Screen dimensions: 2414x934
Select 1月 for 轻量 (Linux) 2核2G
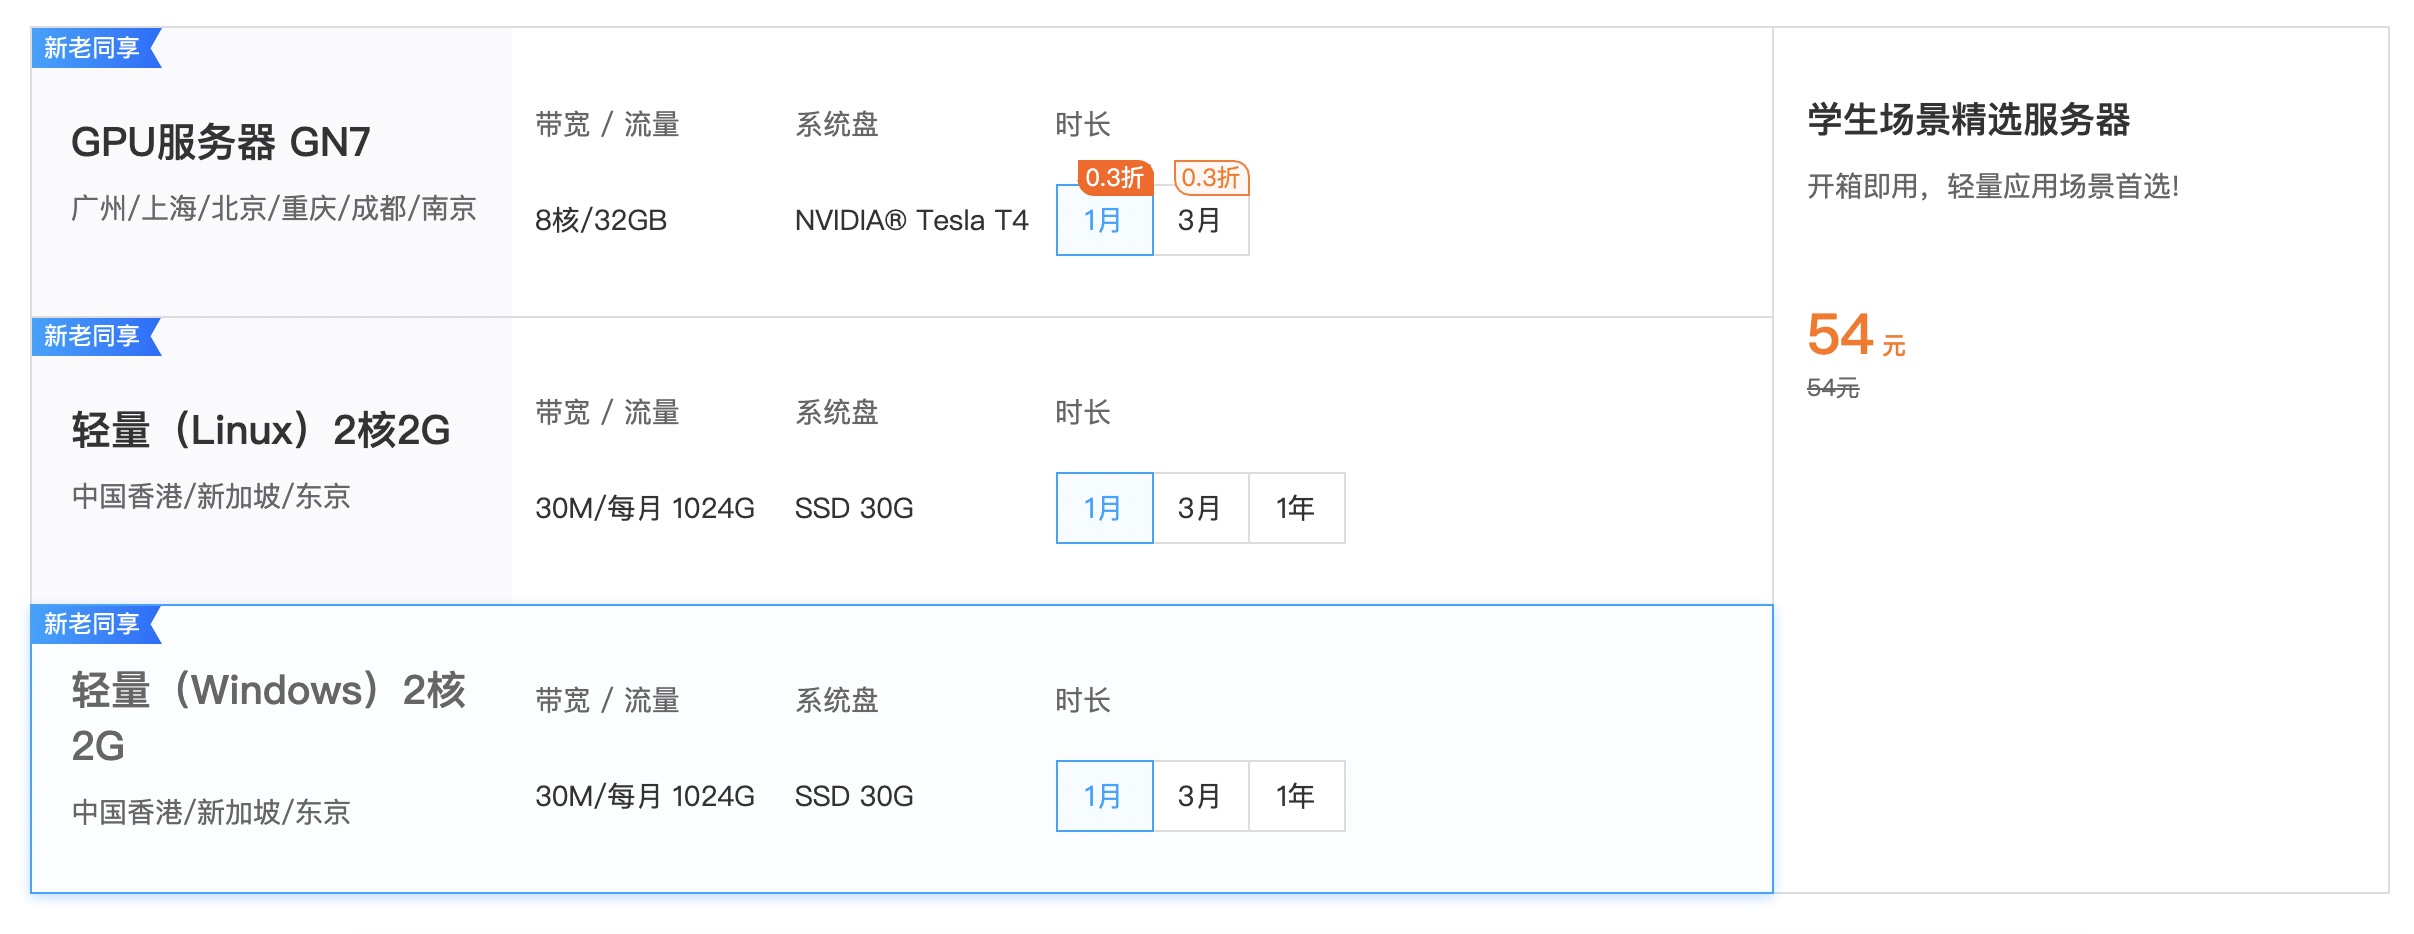pyautogui.click(x=1103, y=508)
